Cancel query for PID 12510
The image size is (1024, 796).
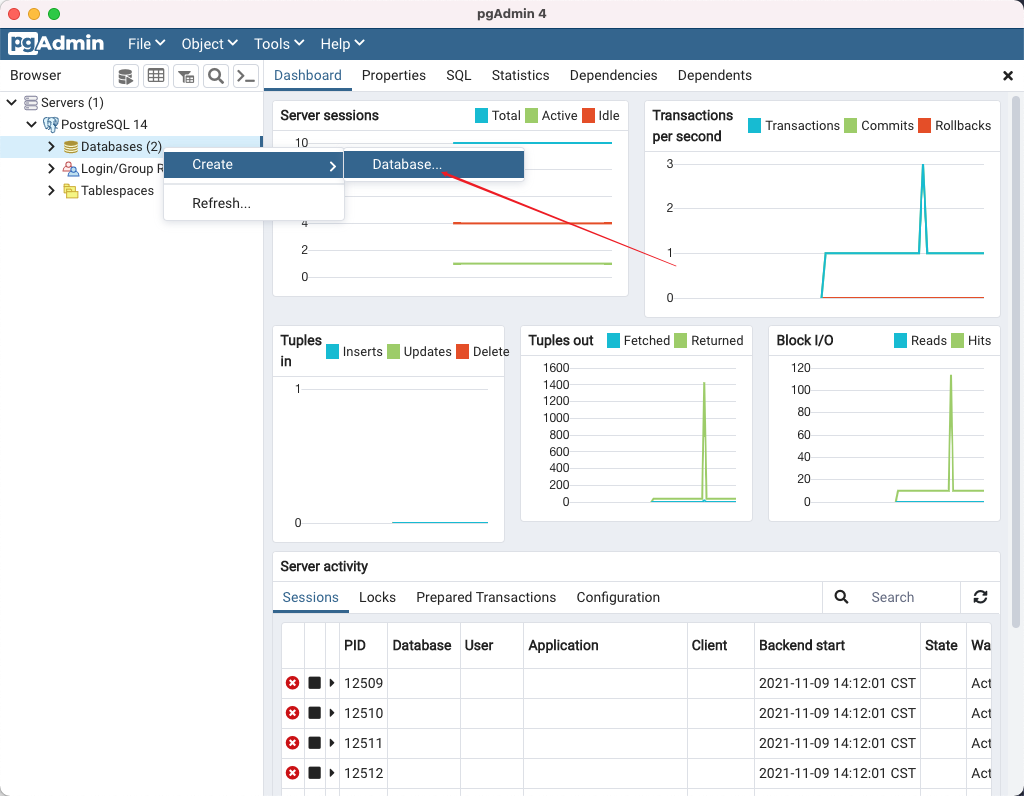314,713
